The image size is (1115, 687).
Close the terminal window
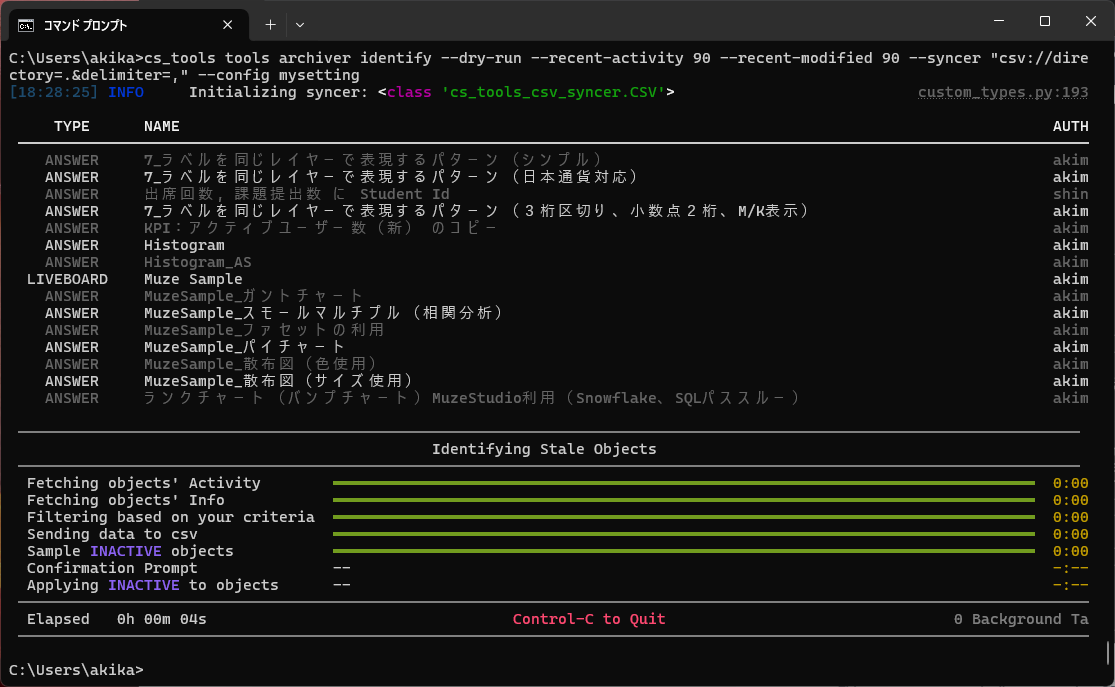(1090, 21)
